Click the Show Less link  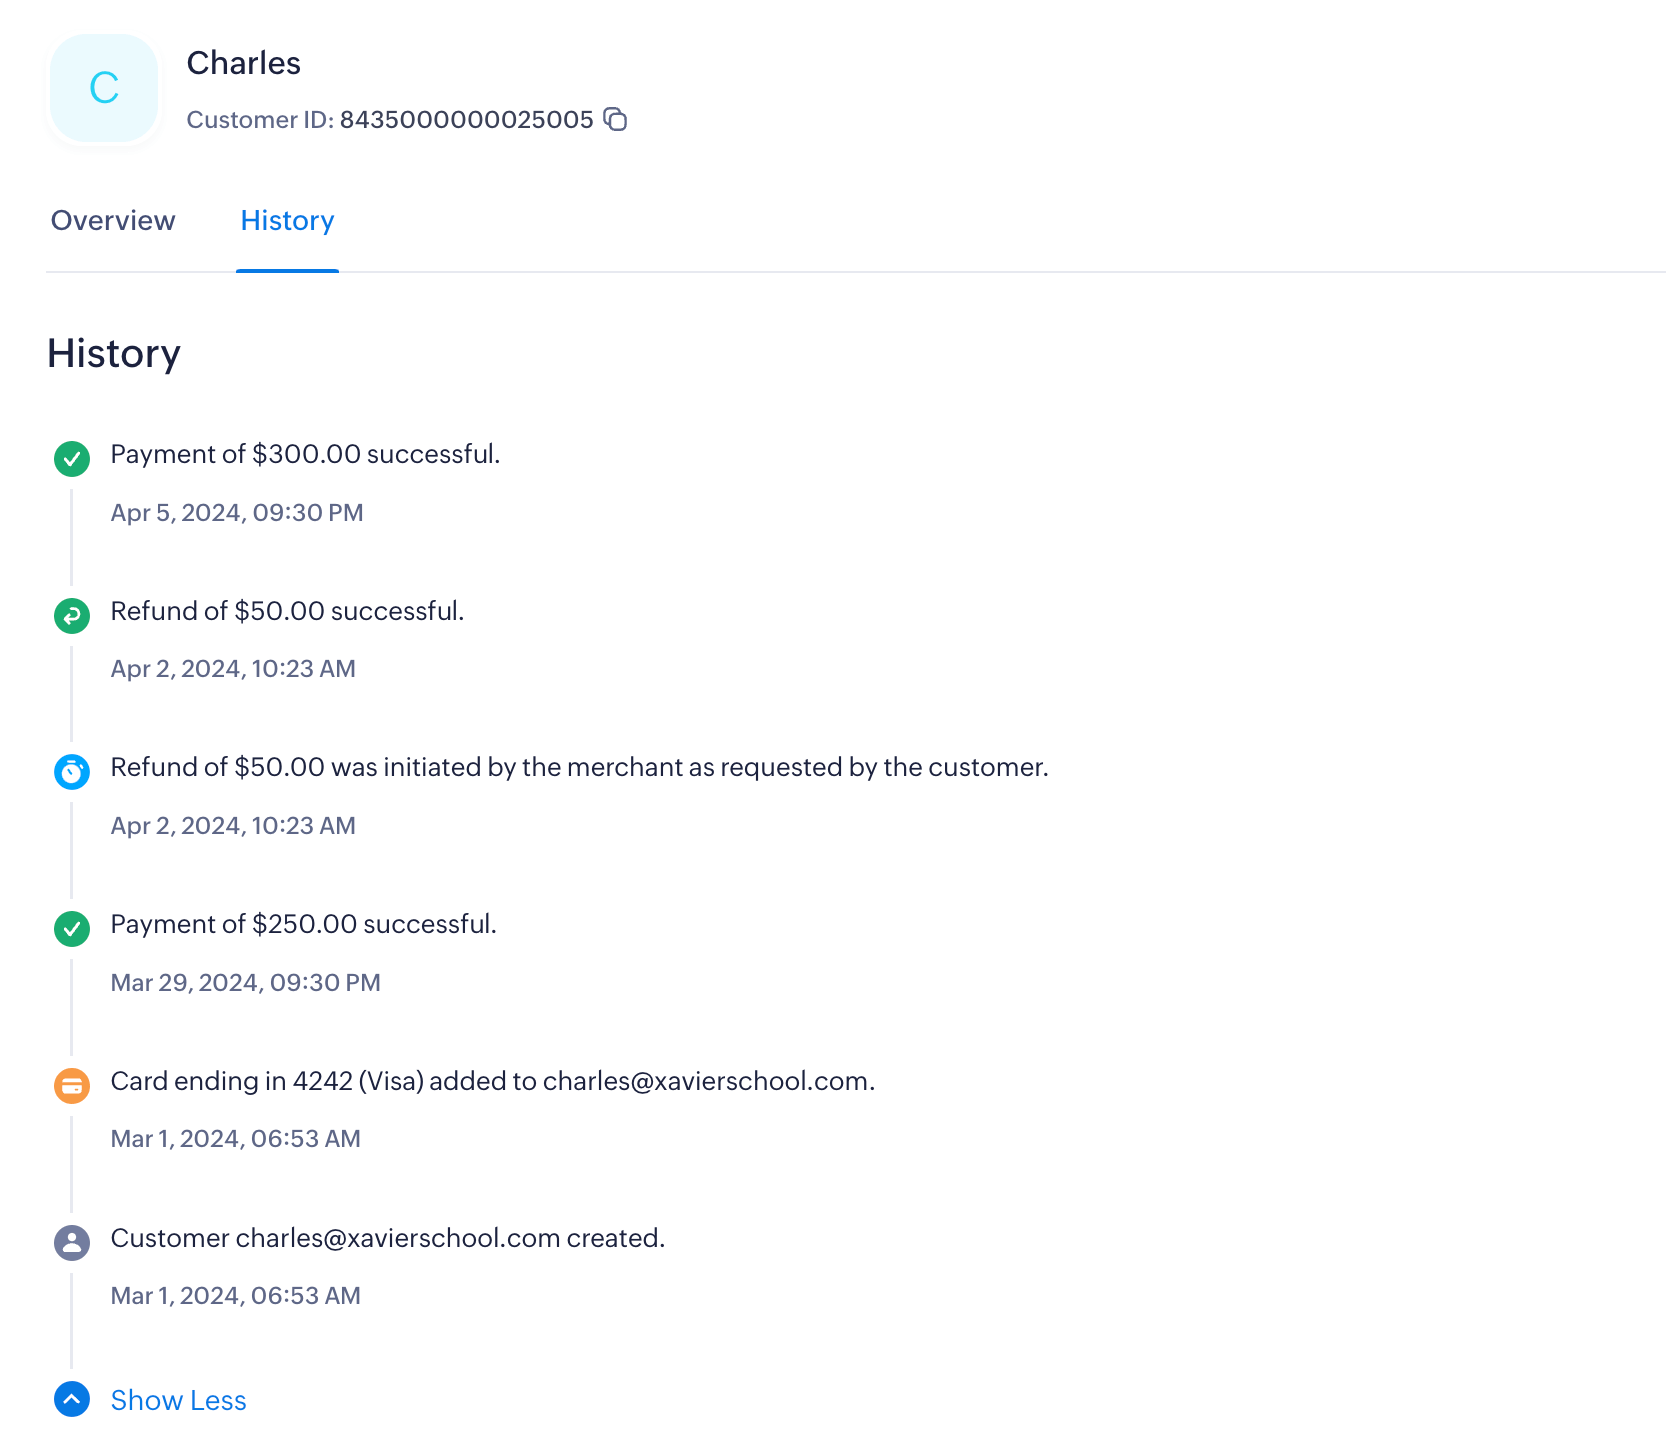[178, 1400]
